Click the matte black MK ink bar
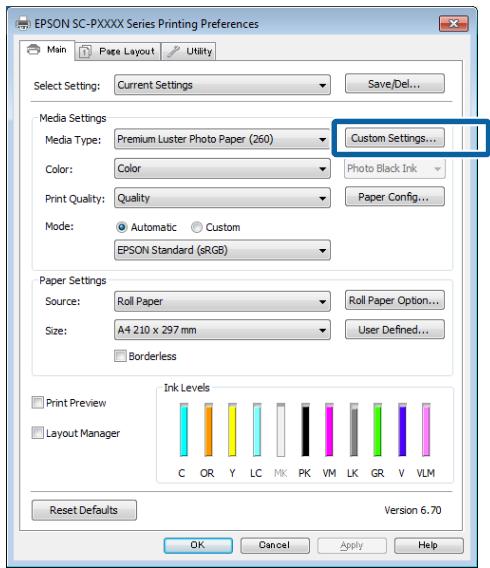This screenshot has width=490, height=568. tap(281, 430)
